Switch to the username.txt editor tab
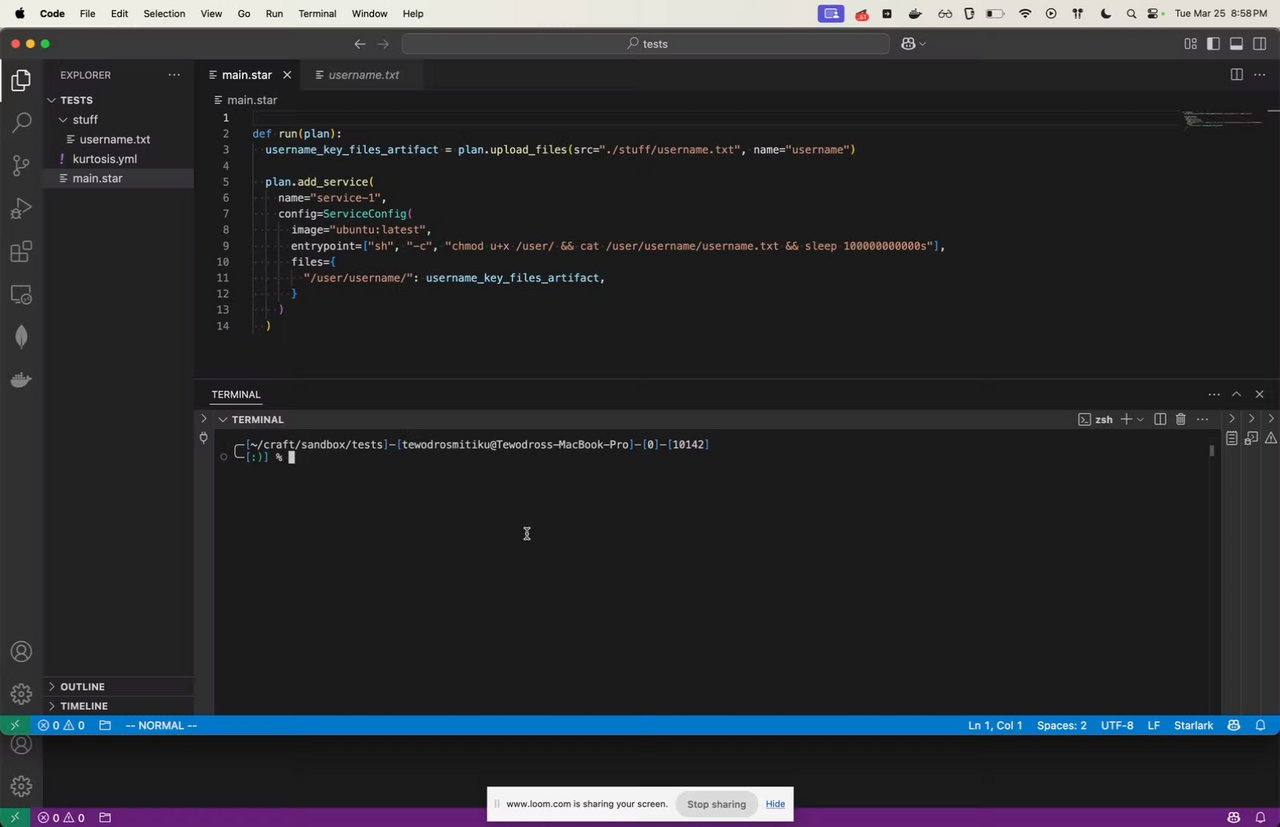 tap(364, 75)
